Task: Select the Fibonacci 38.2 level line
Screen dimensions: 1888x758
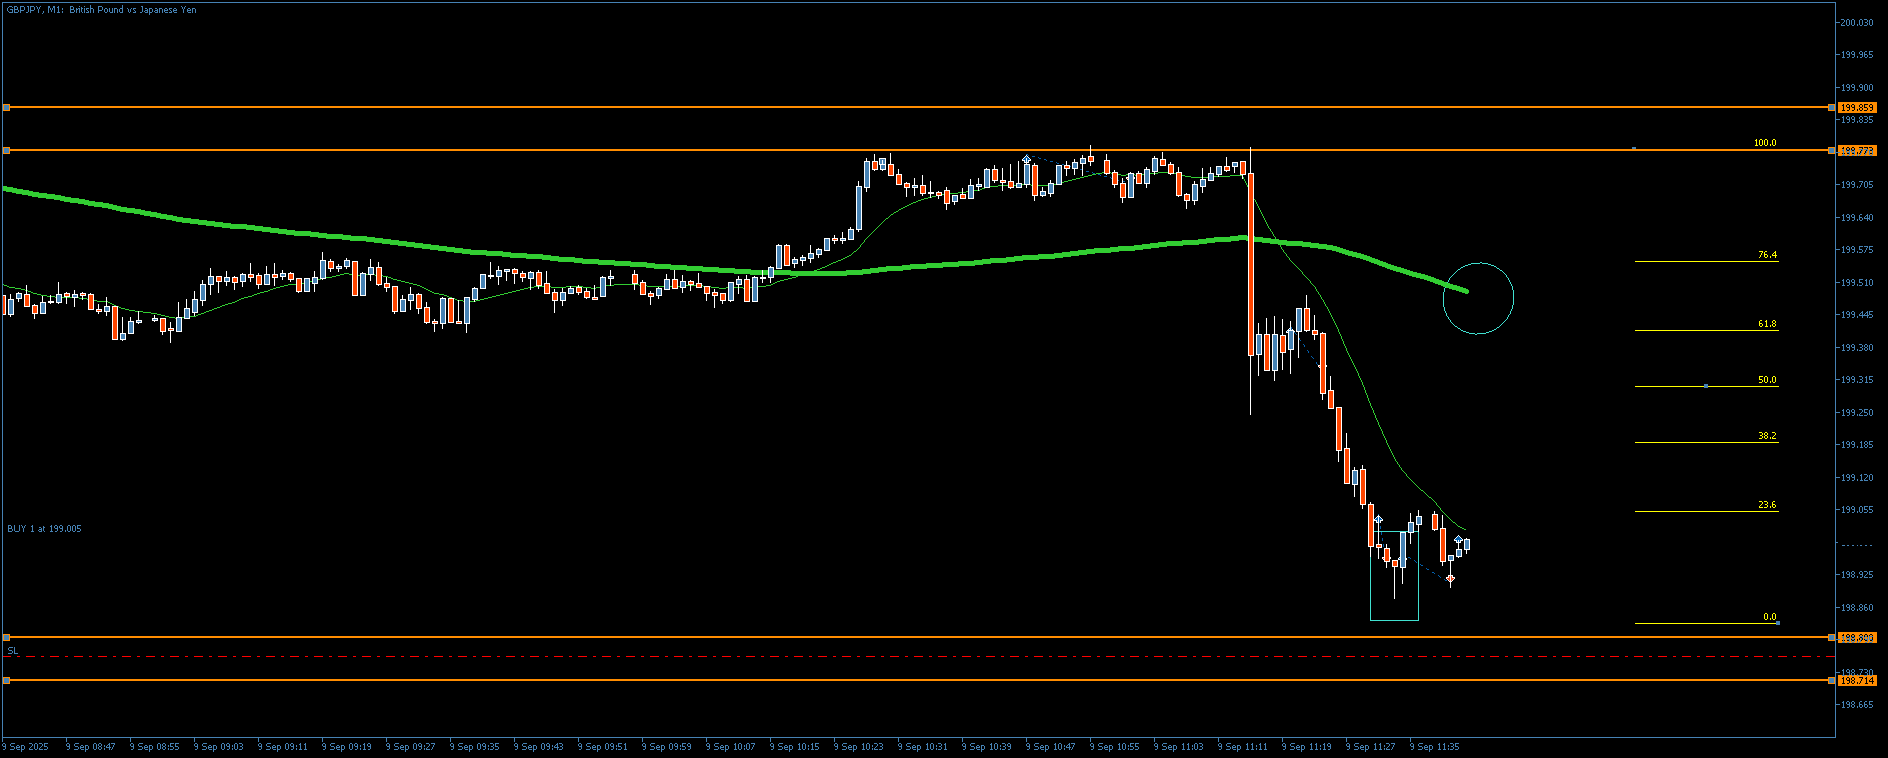Action: (x=1706, y=442)
